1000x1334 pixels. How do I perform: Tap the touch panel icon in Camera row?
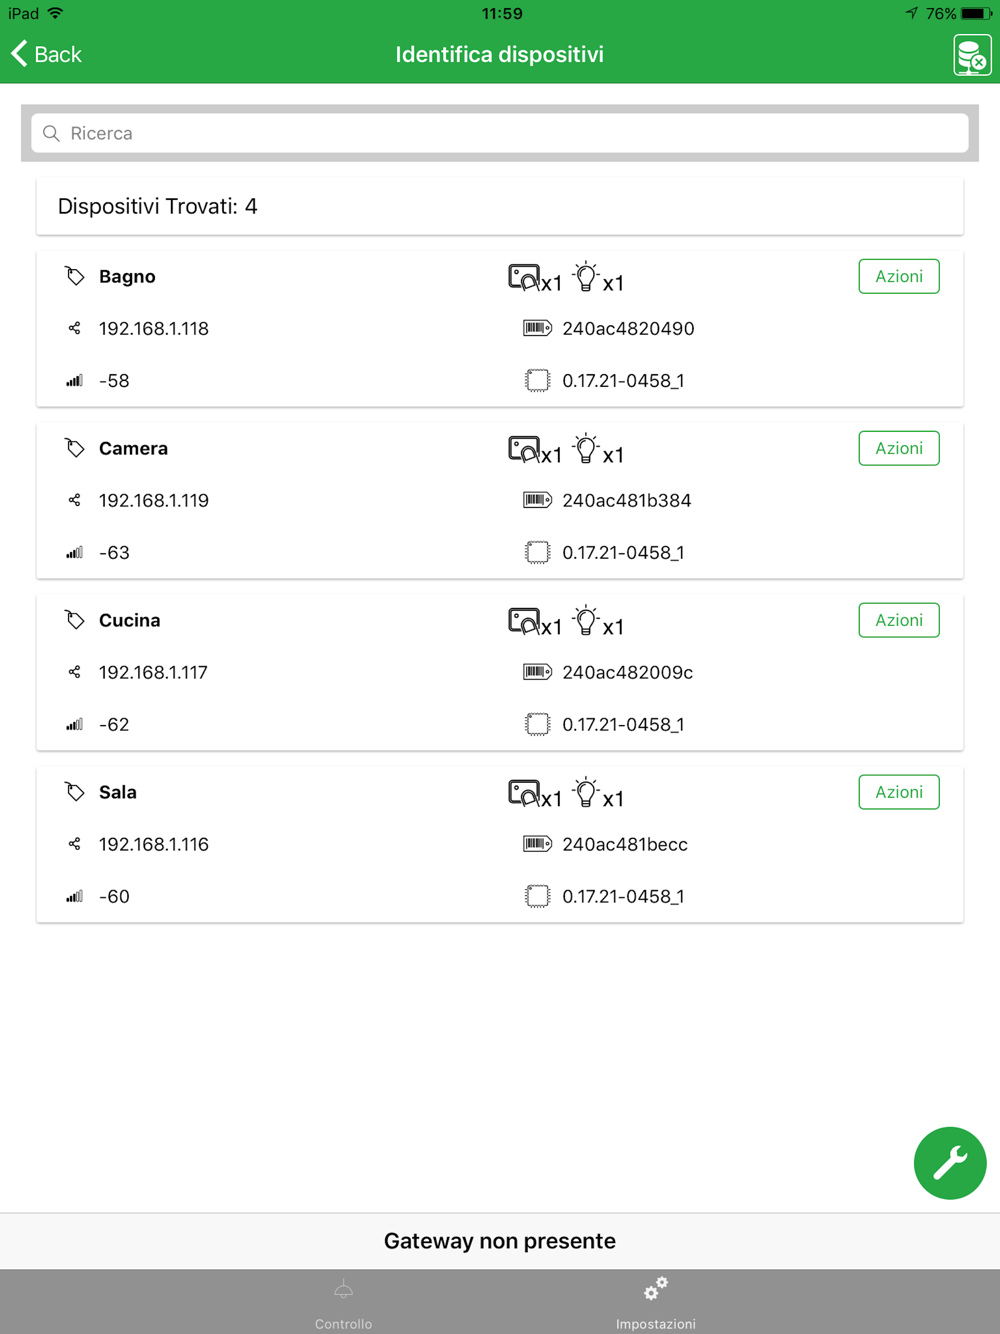[x=524, y=450]
